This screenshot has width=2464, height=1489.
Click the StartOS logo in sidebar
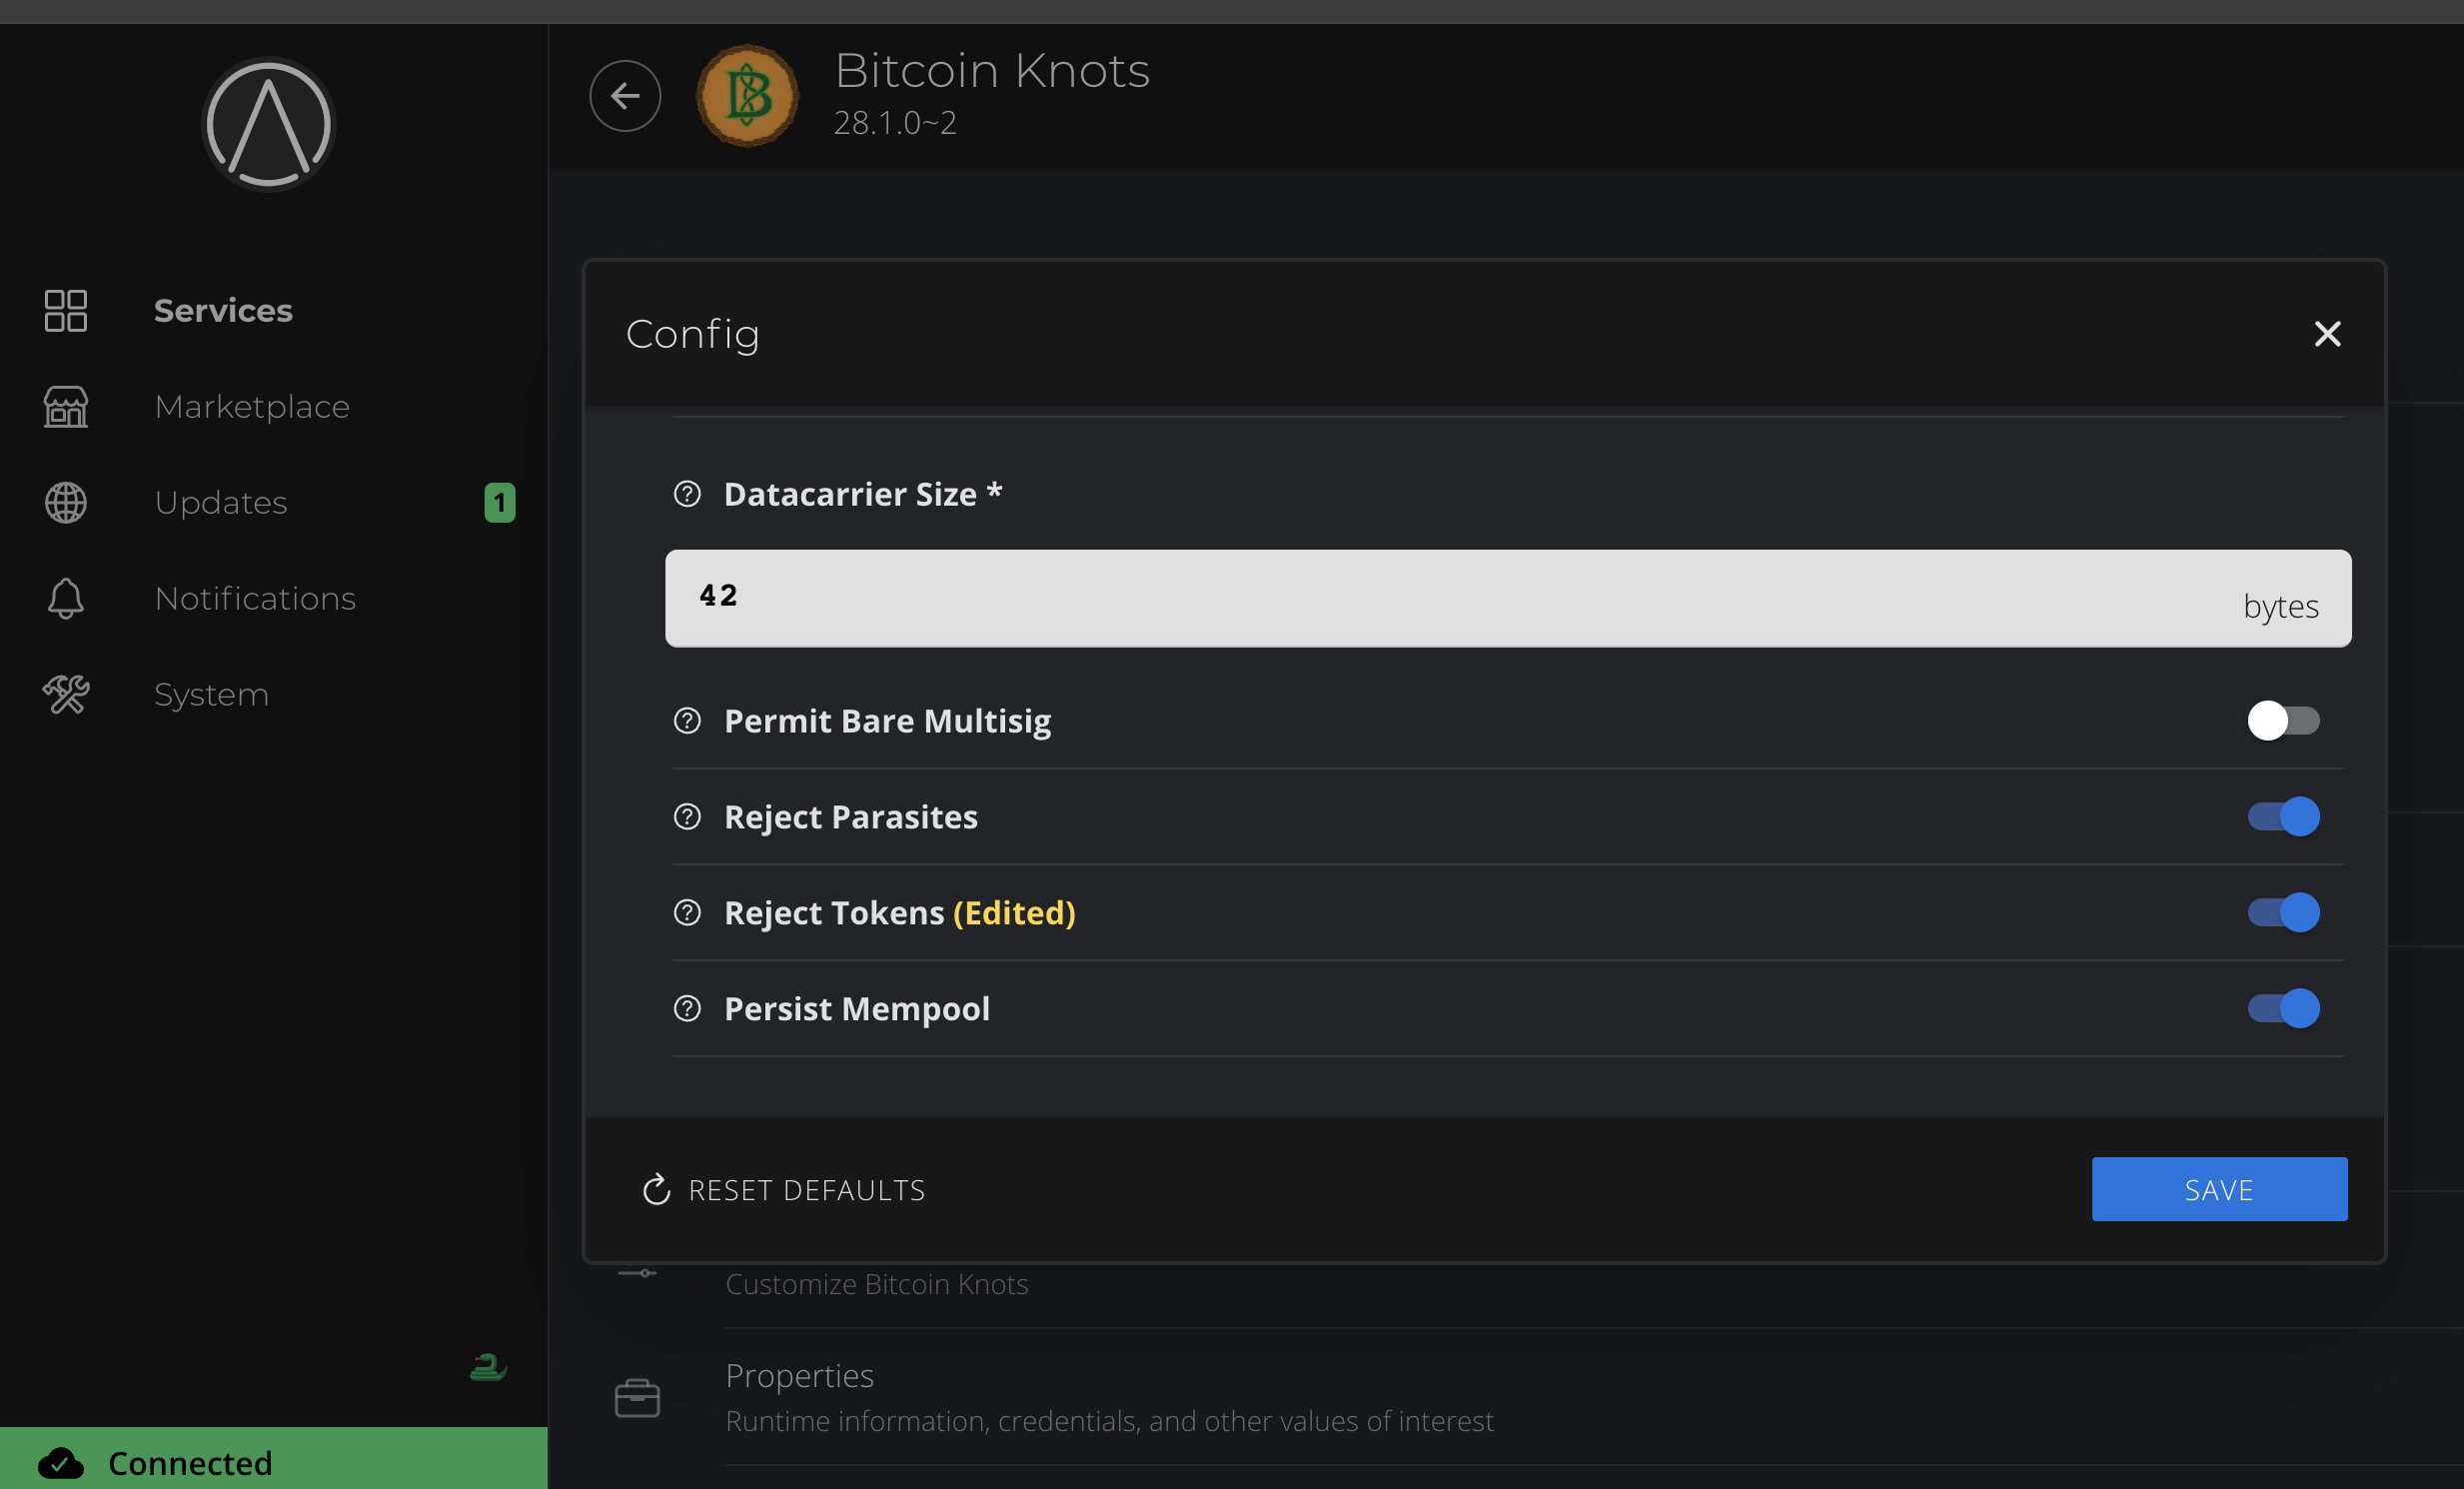[x=268, y=125]
